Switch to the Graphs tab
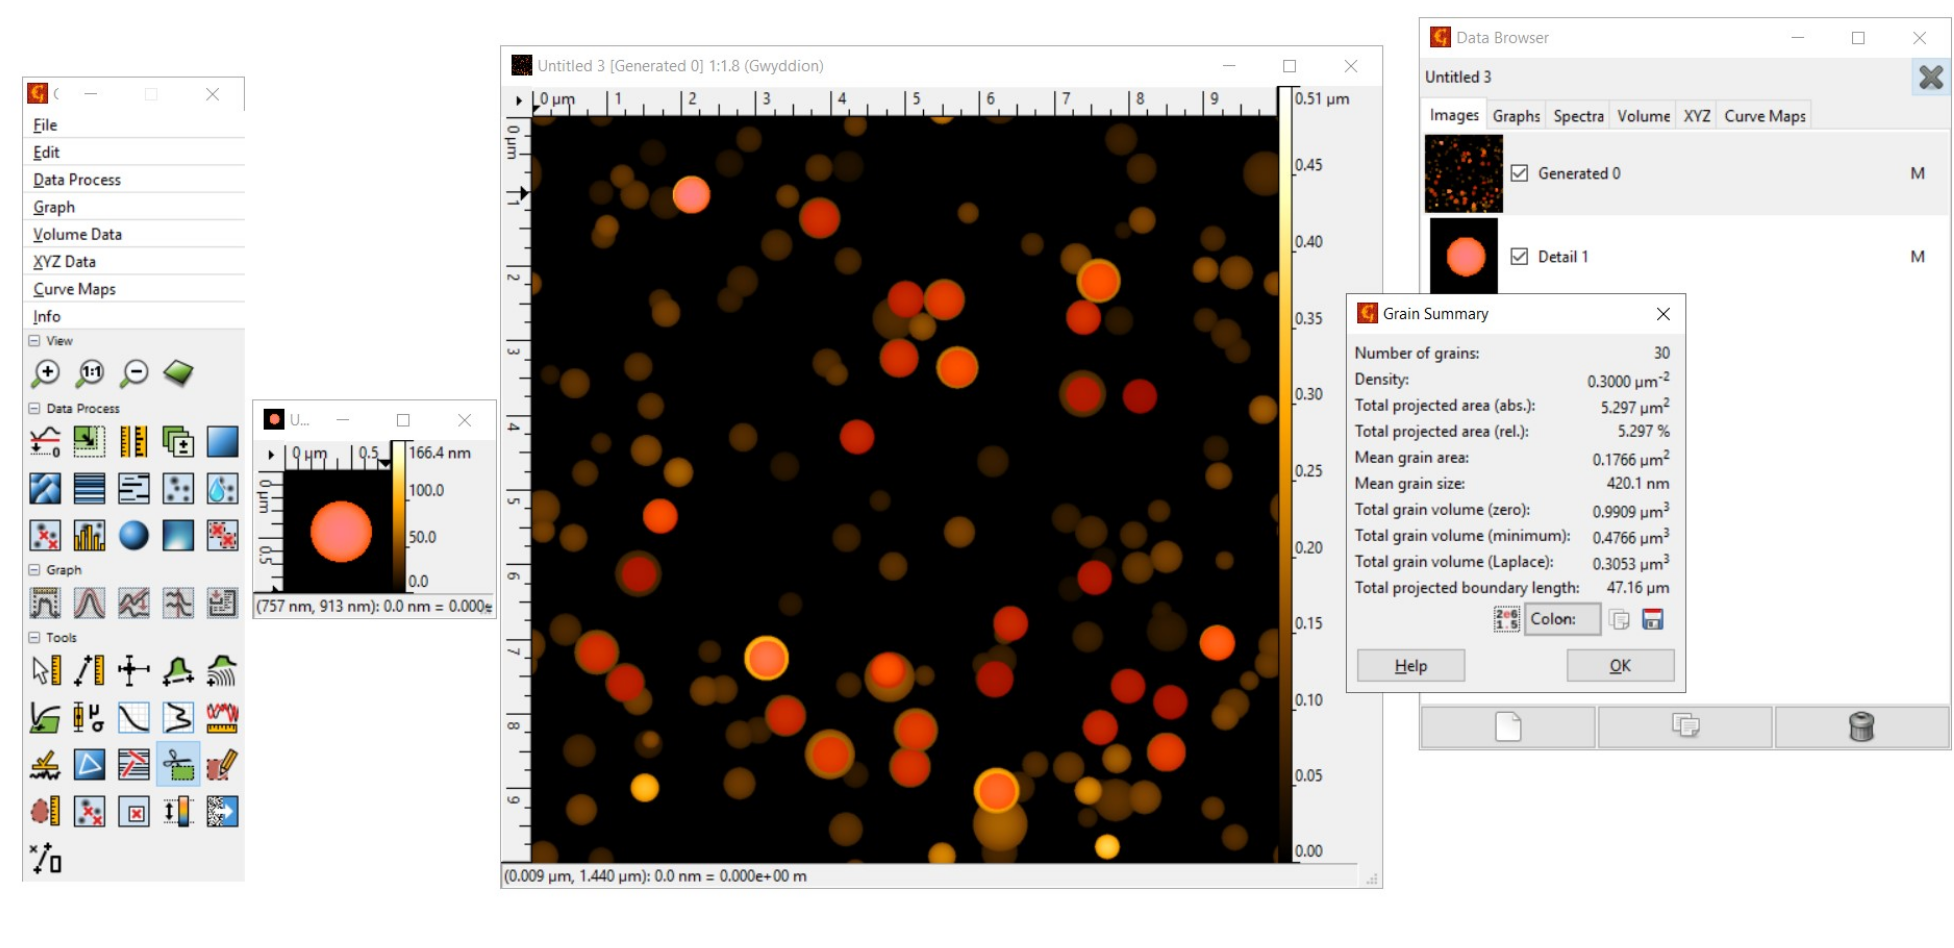 [x=1516, y=116]
